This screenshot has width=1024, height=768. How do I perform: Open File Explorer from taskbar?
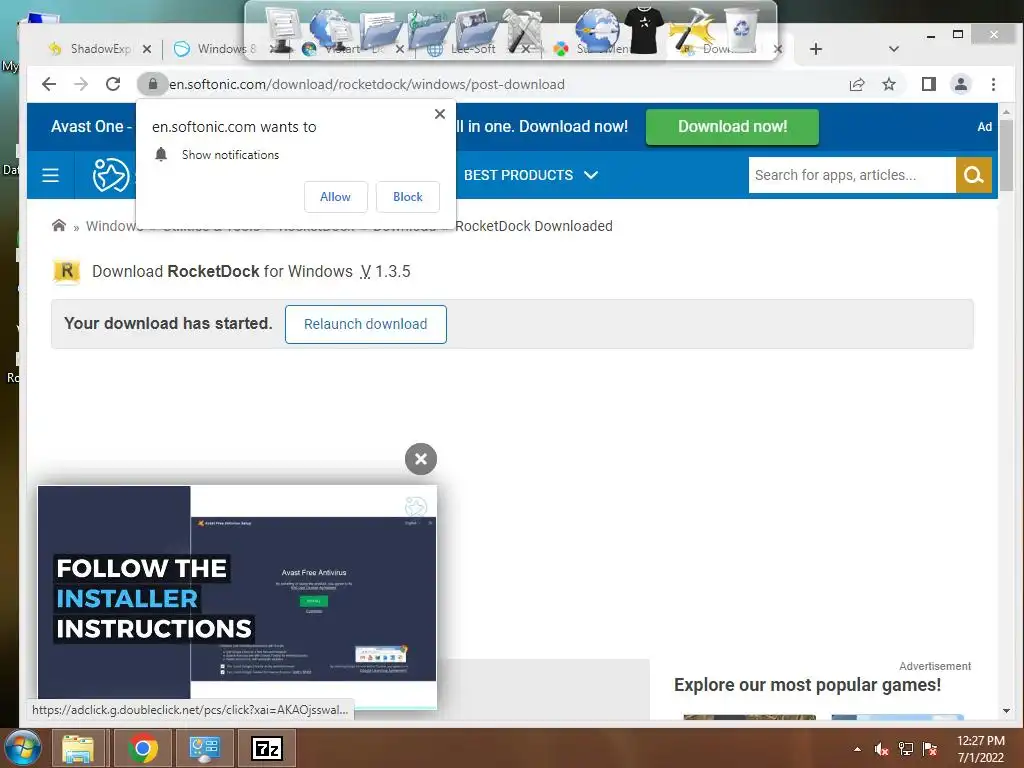[x=78, y=748]
